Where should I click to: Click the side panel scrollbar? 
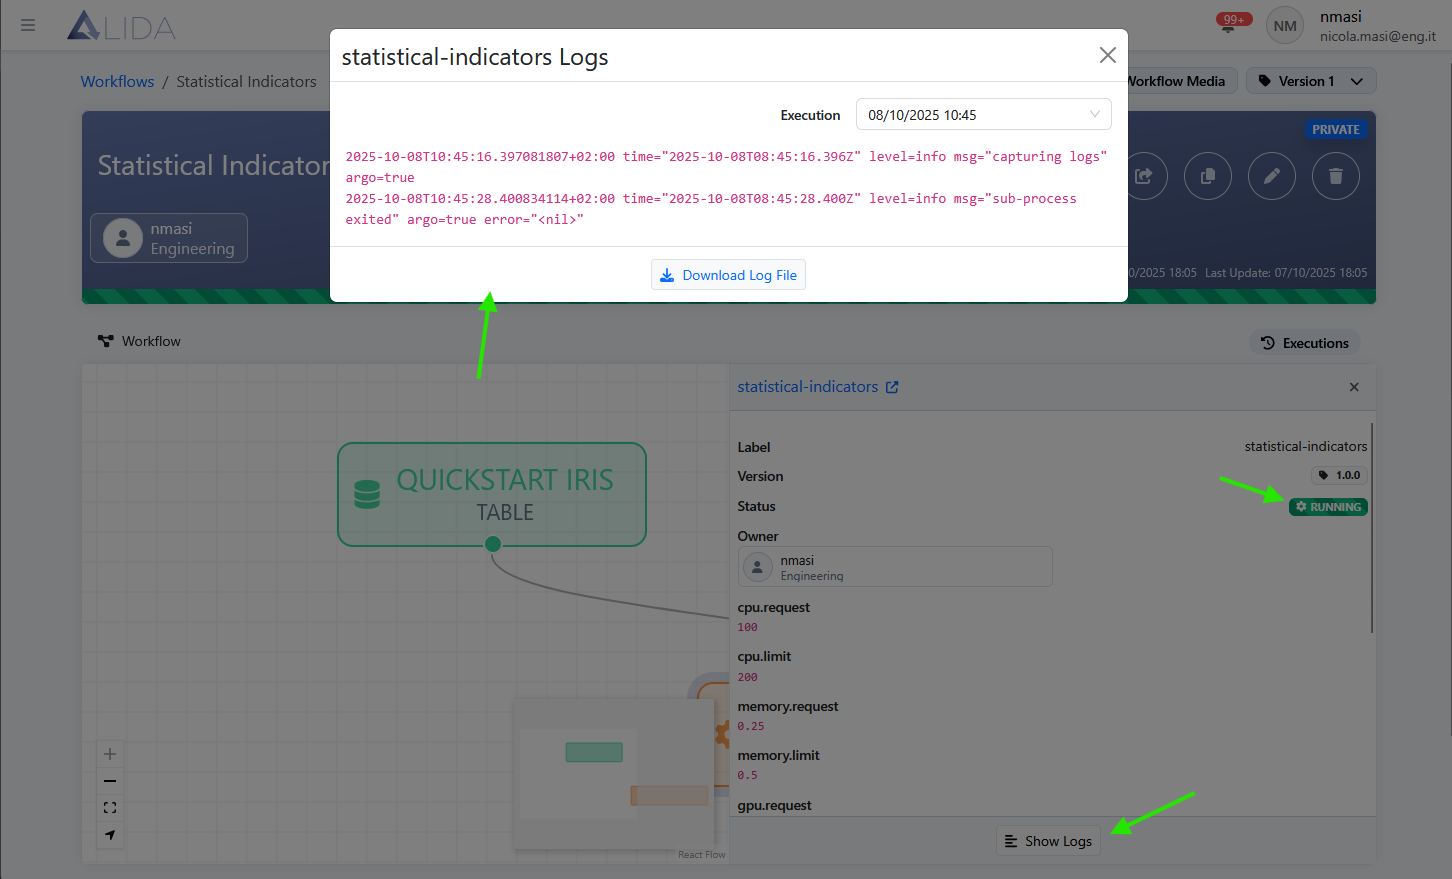[x=1372, y=528]
